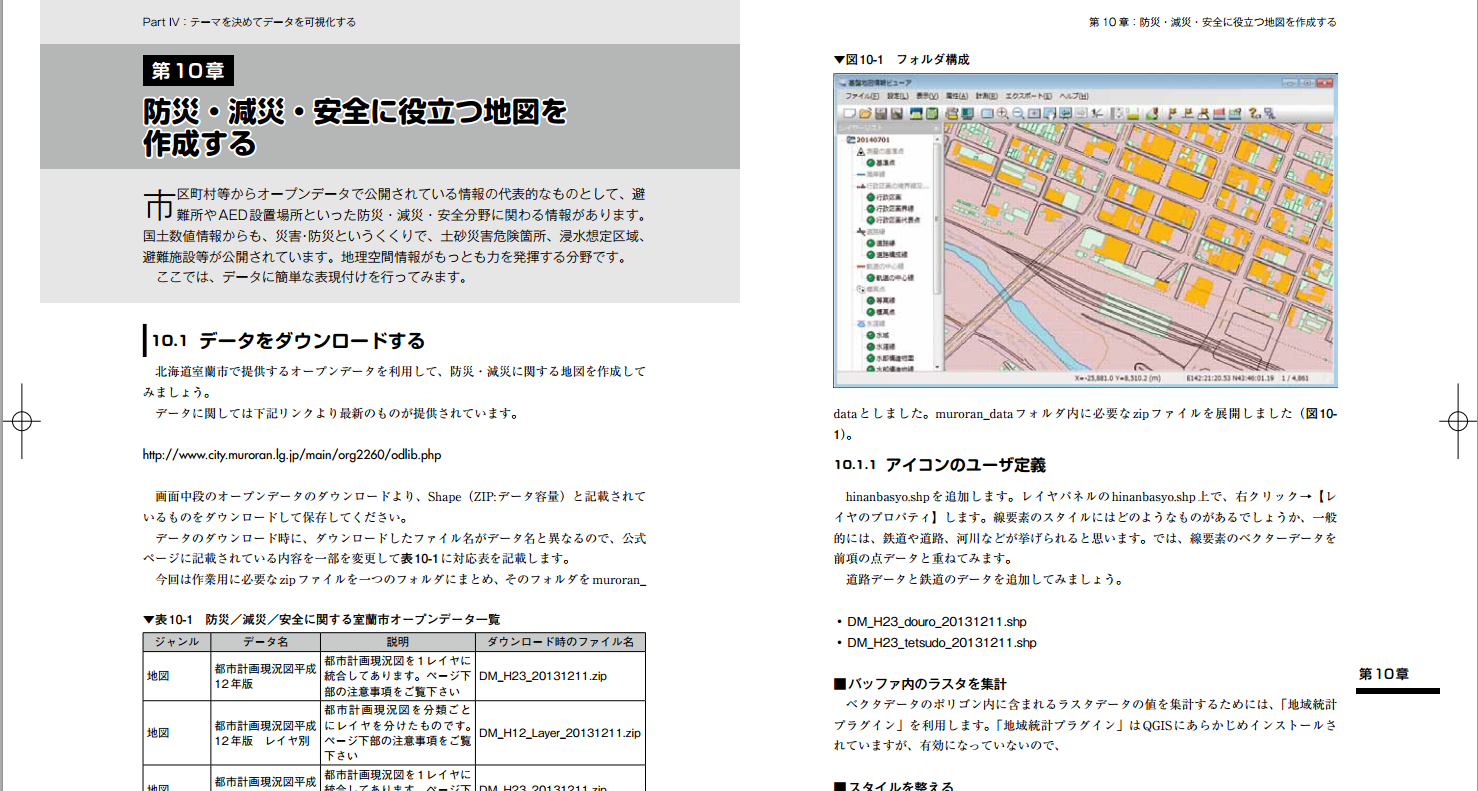Click the 第10章 chapter tab in right margin
This screenshot has width=1478, height=791.
(x=1383, y=674)
